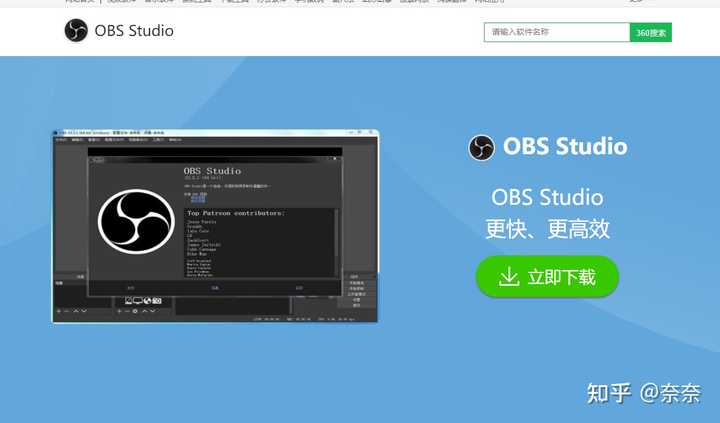This screenshot has width=720, height=423.
Task: Click the green 360搜索 search button
Action: 651,32
